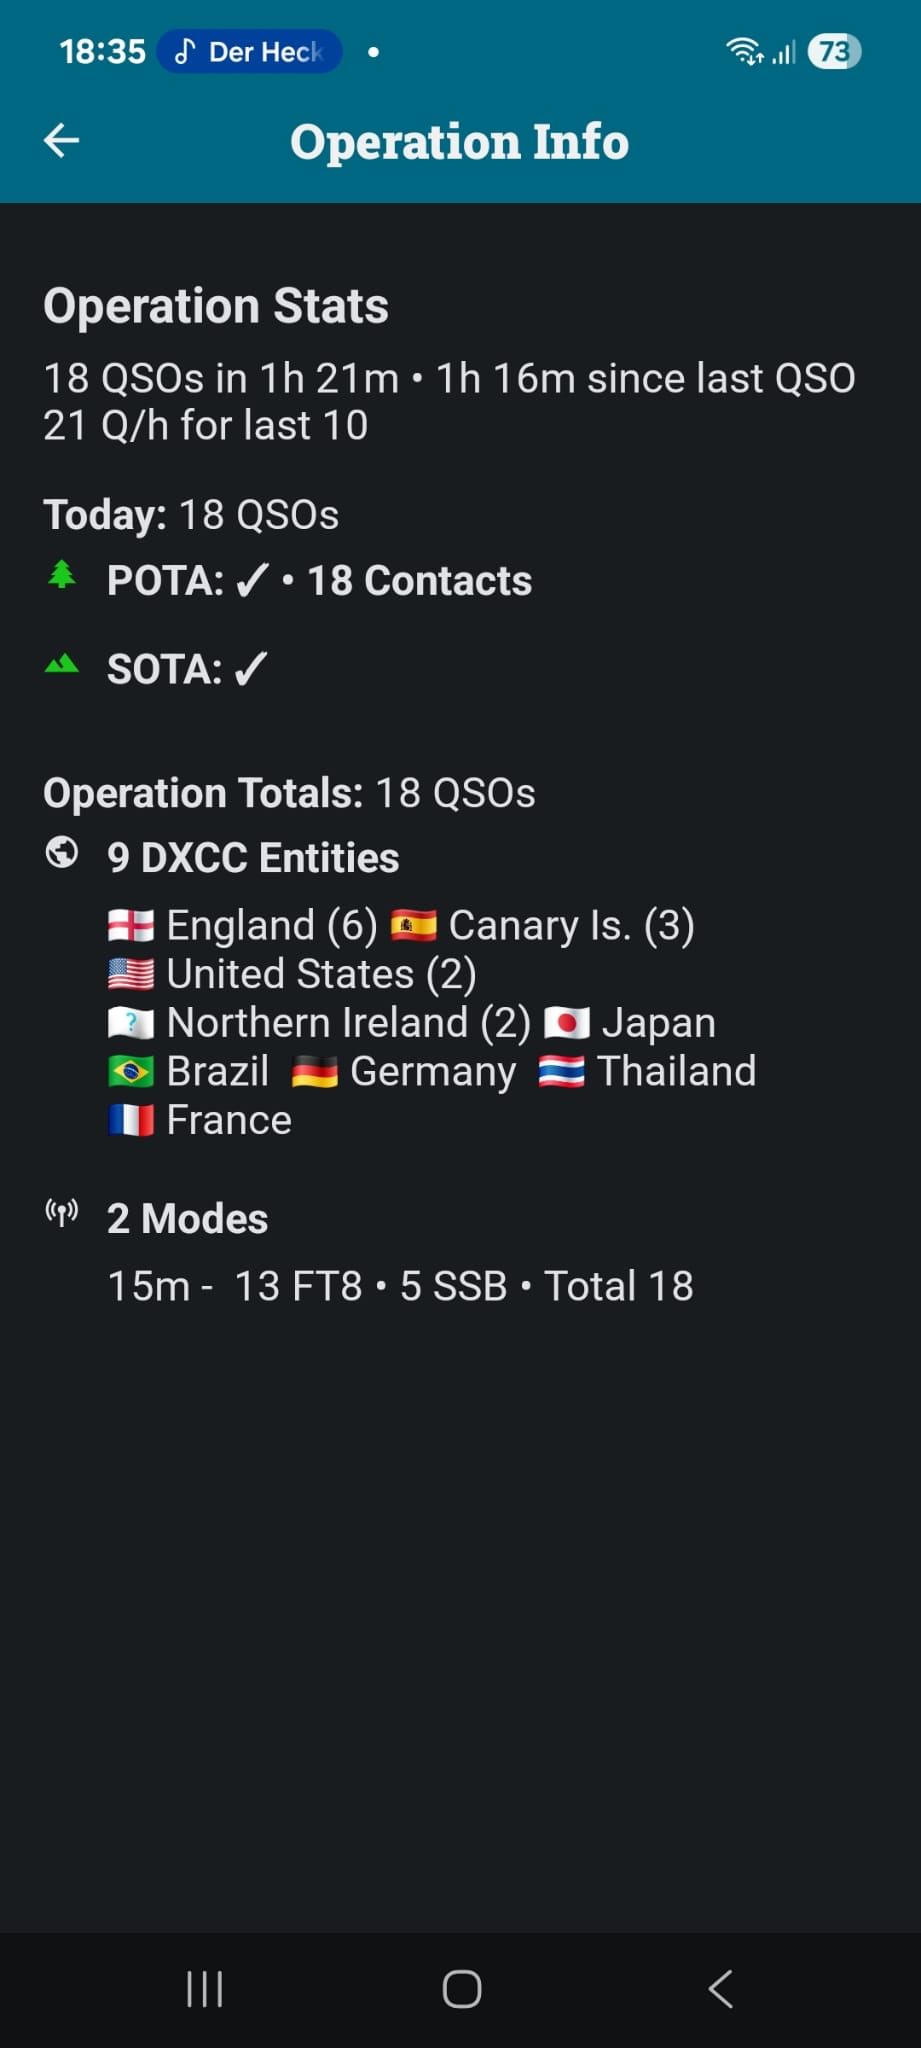921x2048 pixels.
Task: Tap the unknown Northern Ireland flag
Action: [x=131, y=1023]
